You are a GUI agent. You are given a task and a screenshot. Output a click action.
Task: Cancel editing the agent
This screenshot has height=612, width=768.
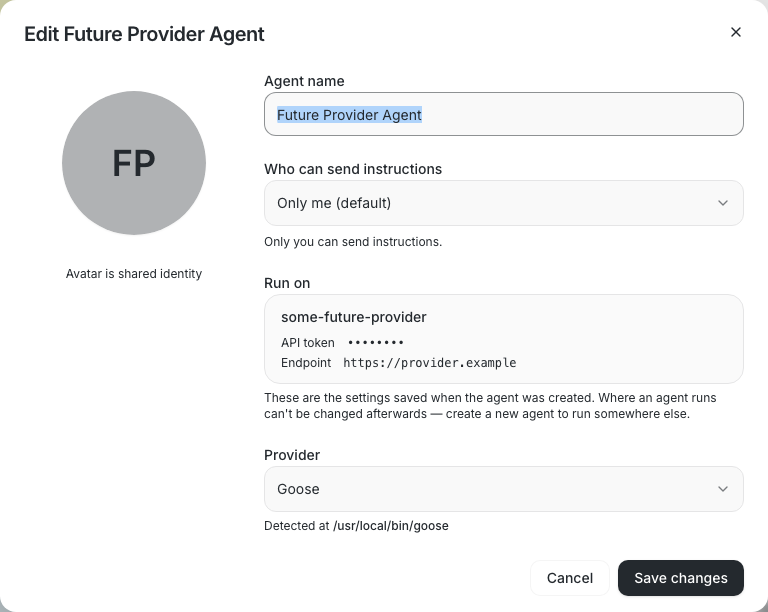pyautogui.click(x=570, y=578)
